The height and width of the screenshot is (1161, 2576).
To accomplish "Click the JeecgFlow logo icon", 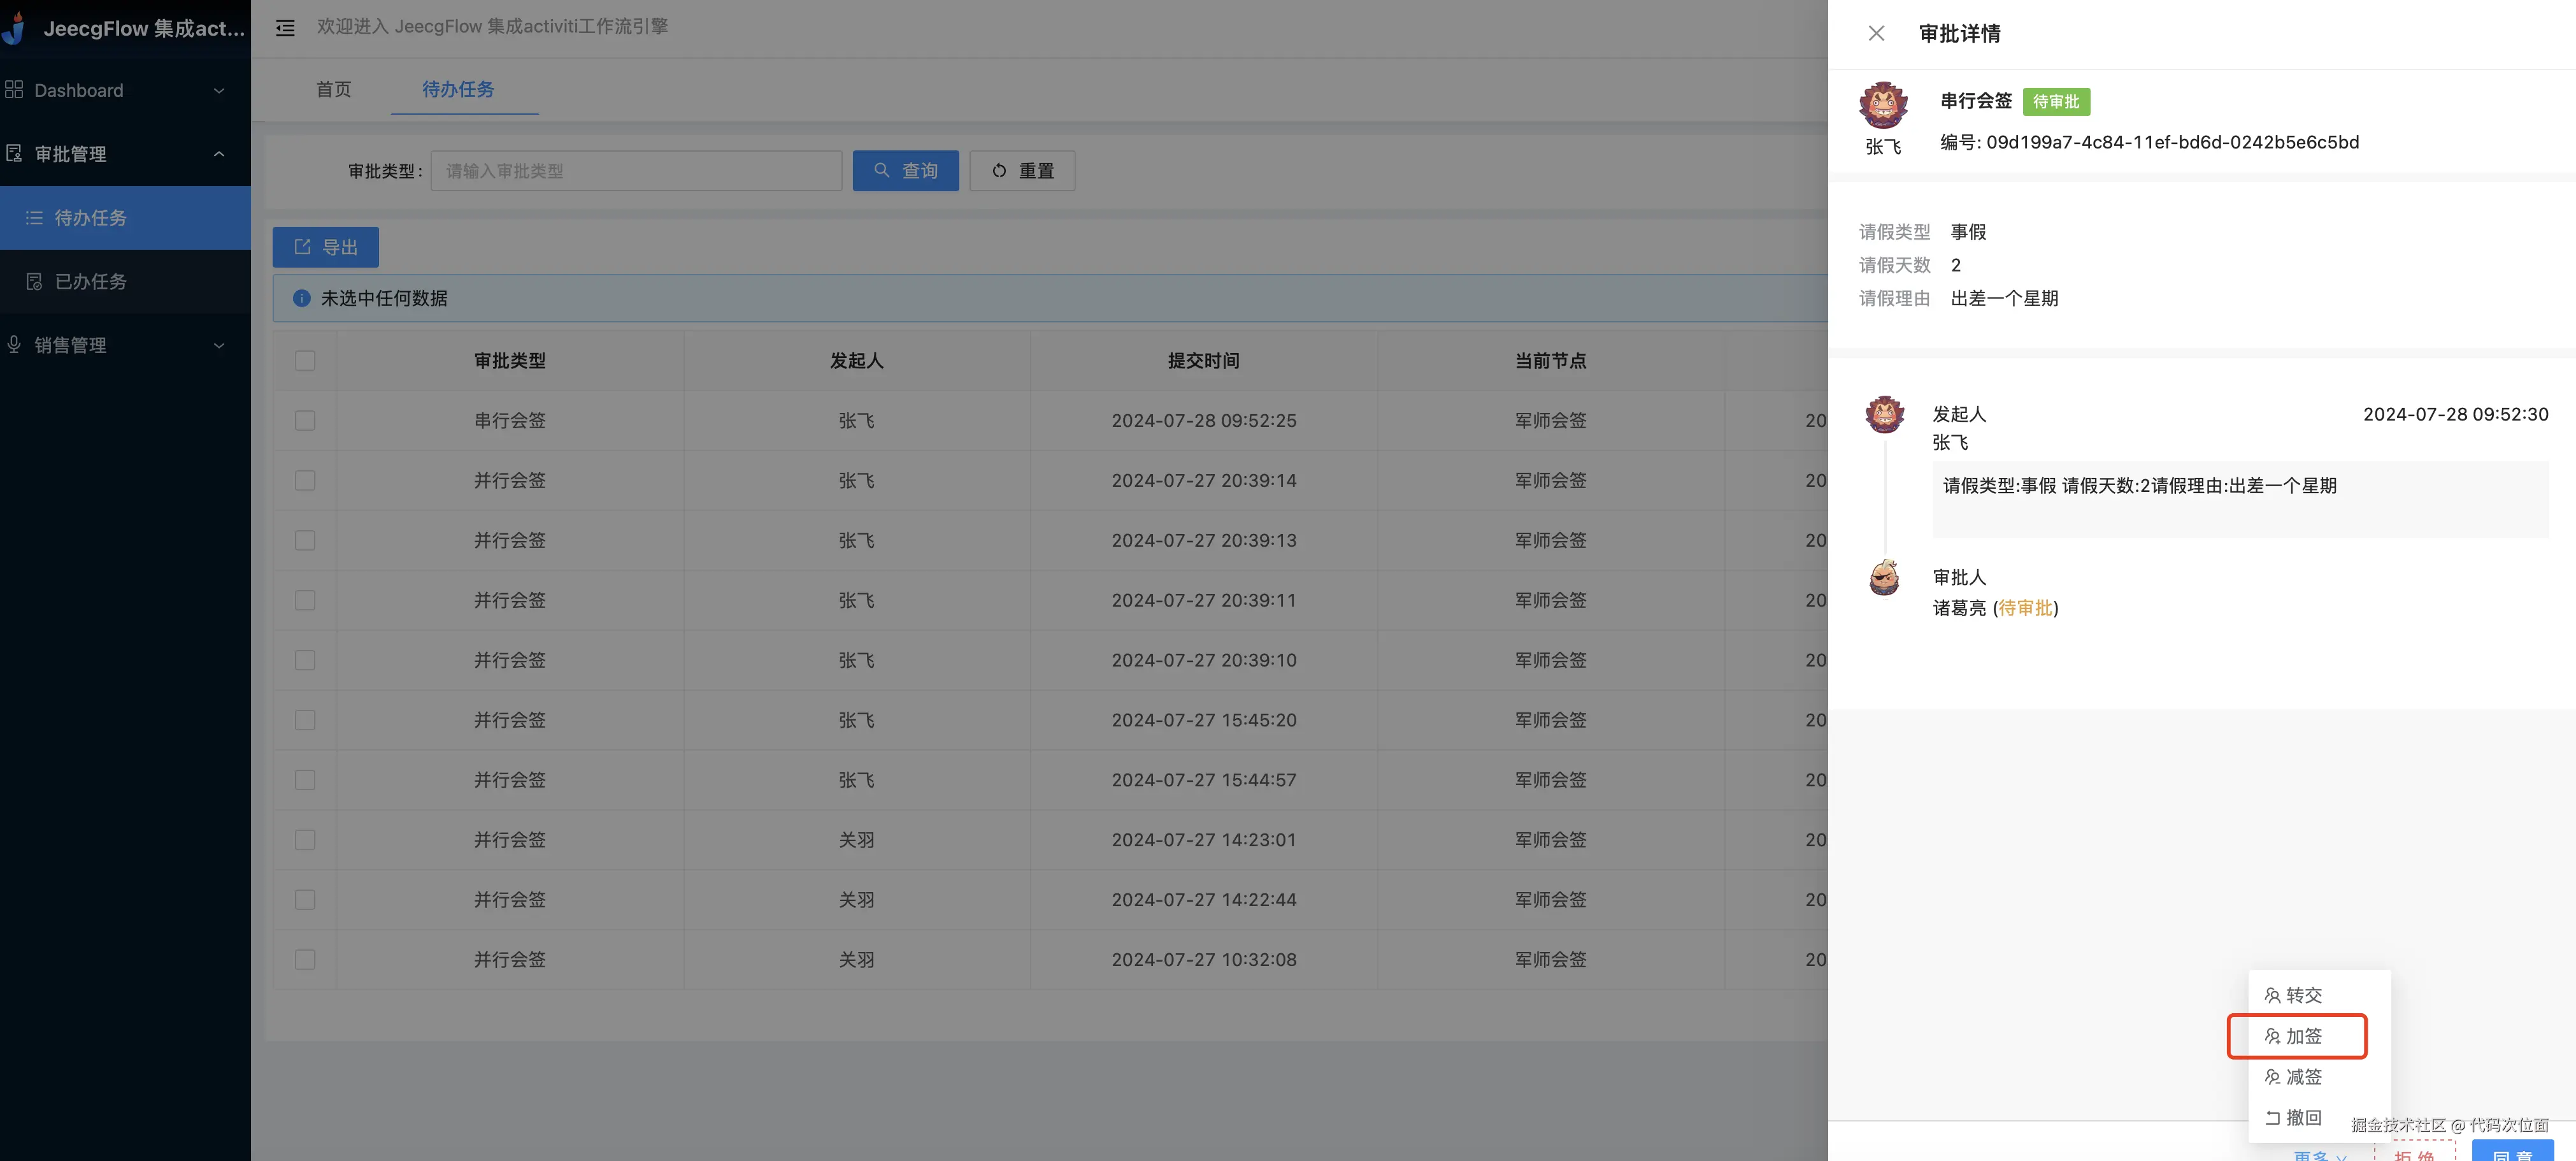I will pos(14,28).
